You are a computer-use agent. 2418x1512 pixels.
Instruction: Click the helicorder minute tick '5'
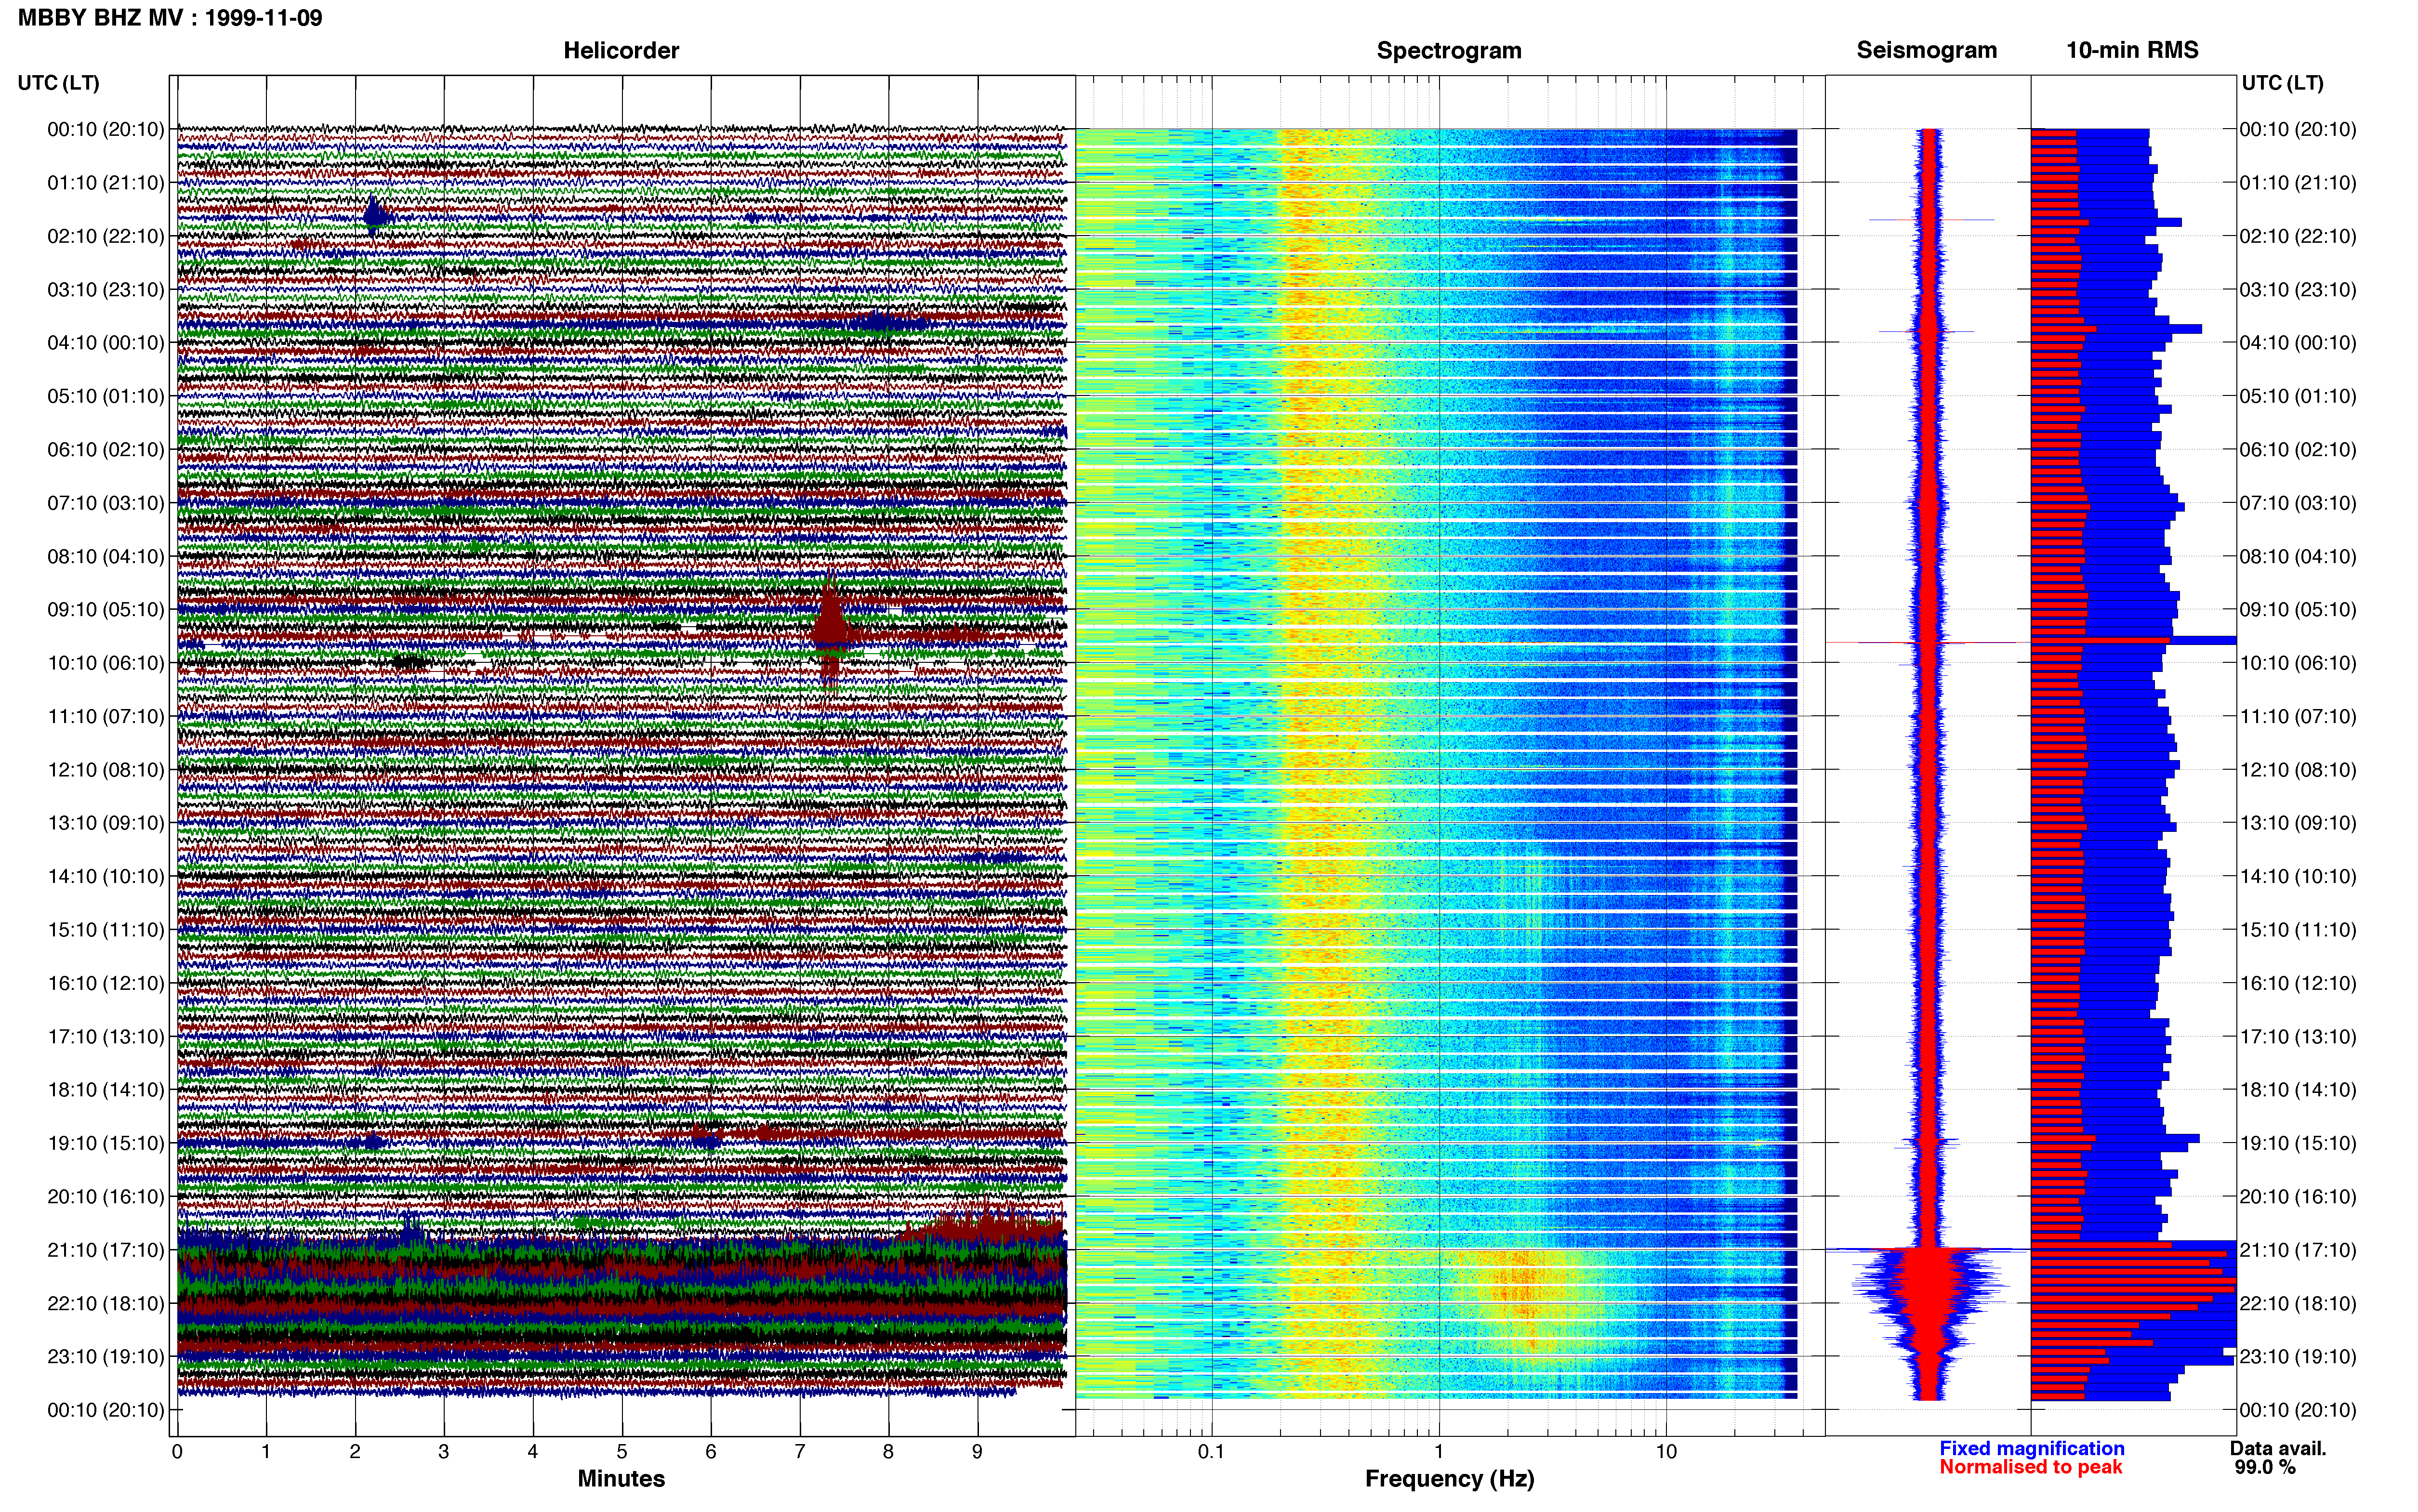[622, 1452]
